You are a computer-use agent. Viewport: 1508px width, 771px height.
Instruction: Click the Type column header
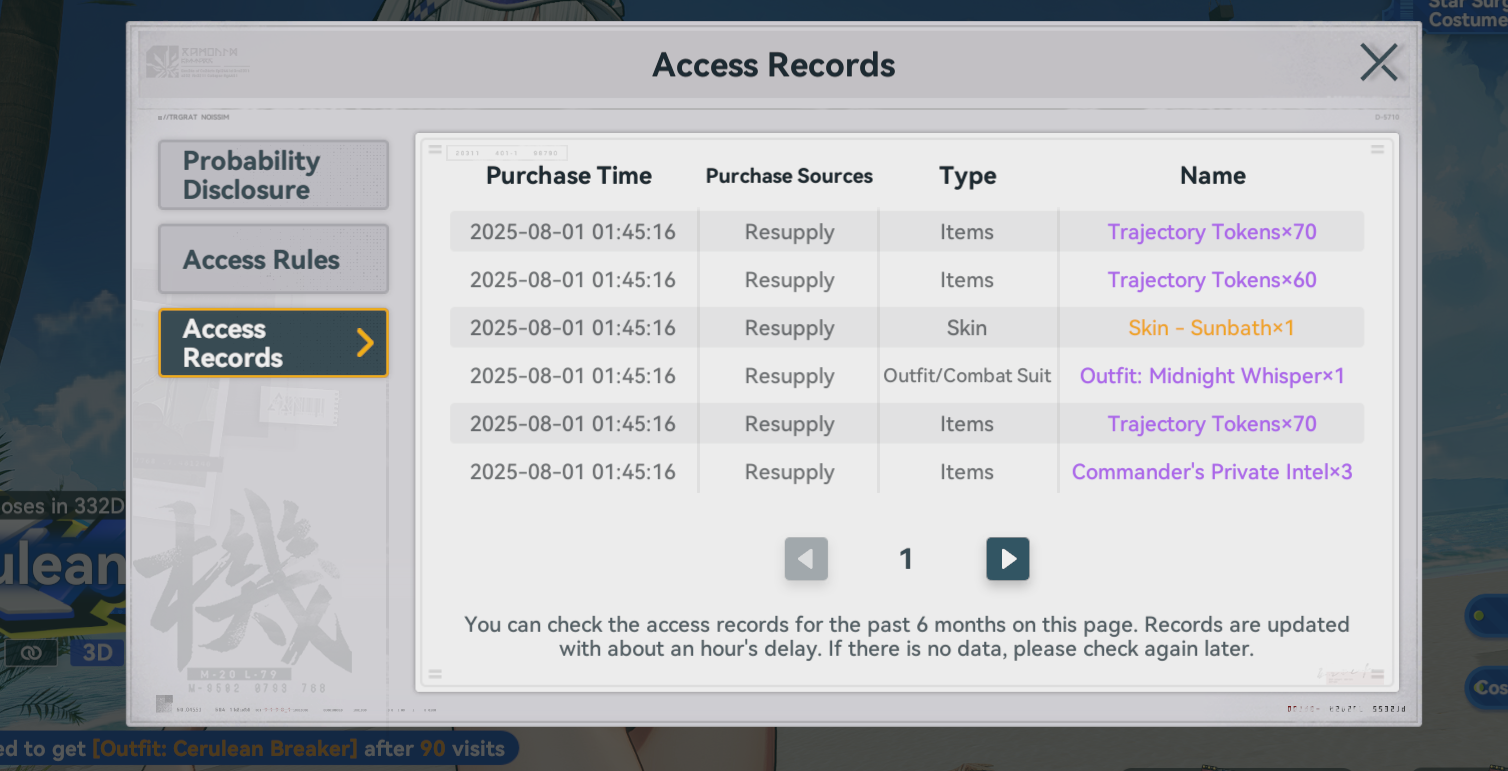pos(968,176)
